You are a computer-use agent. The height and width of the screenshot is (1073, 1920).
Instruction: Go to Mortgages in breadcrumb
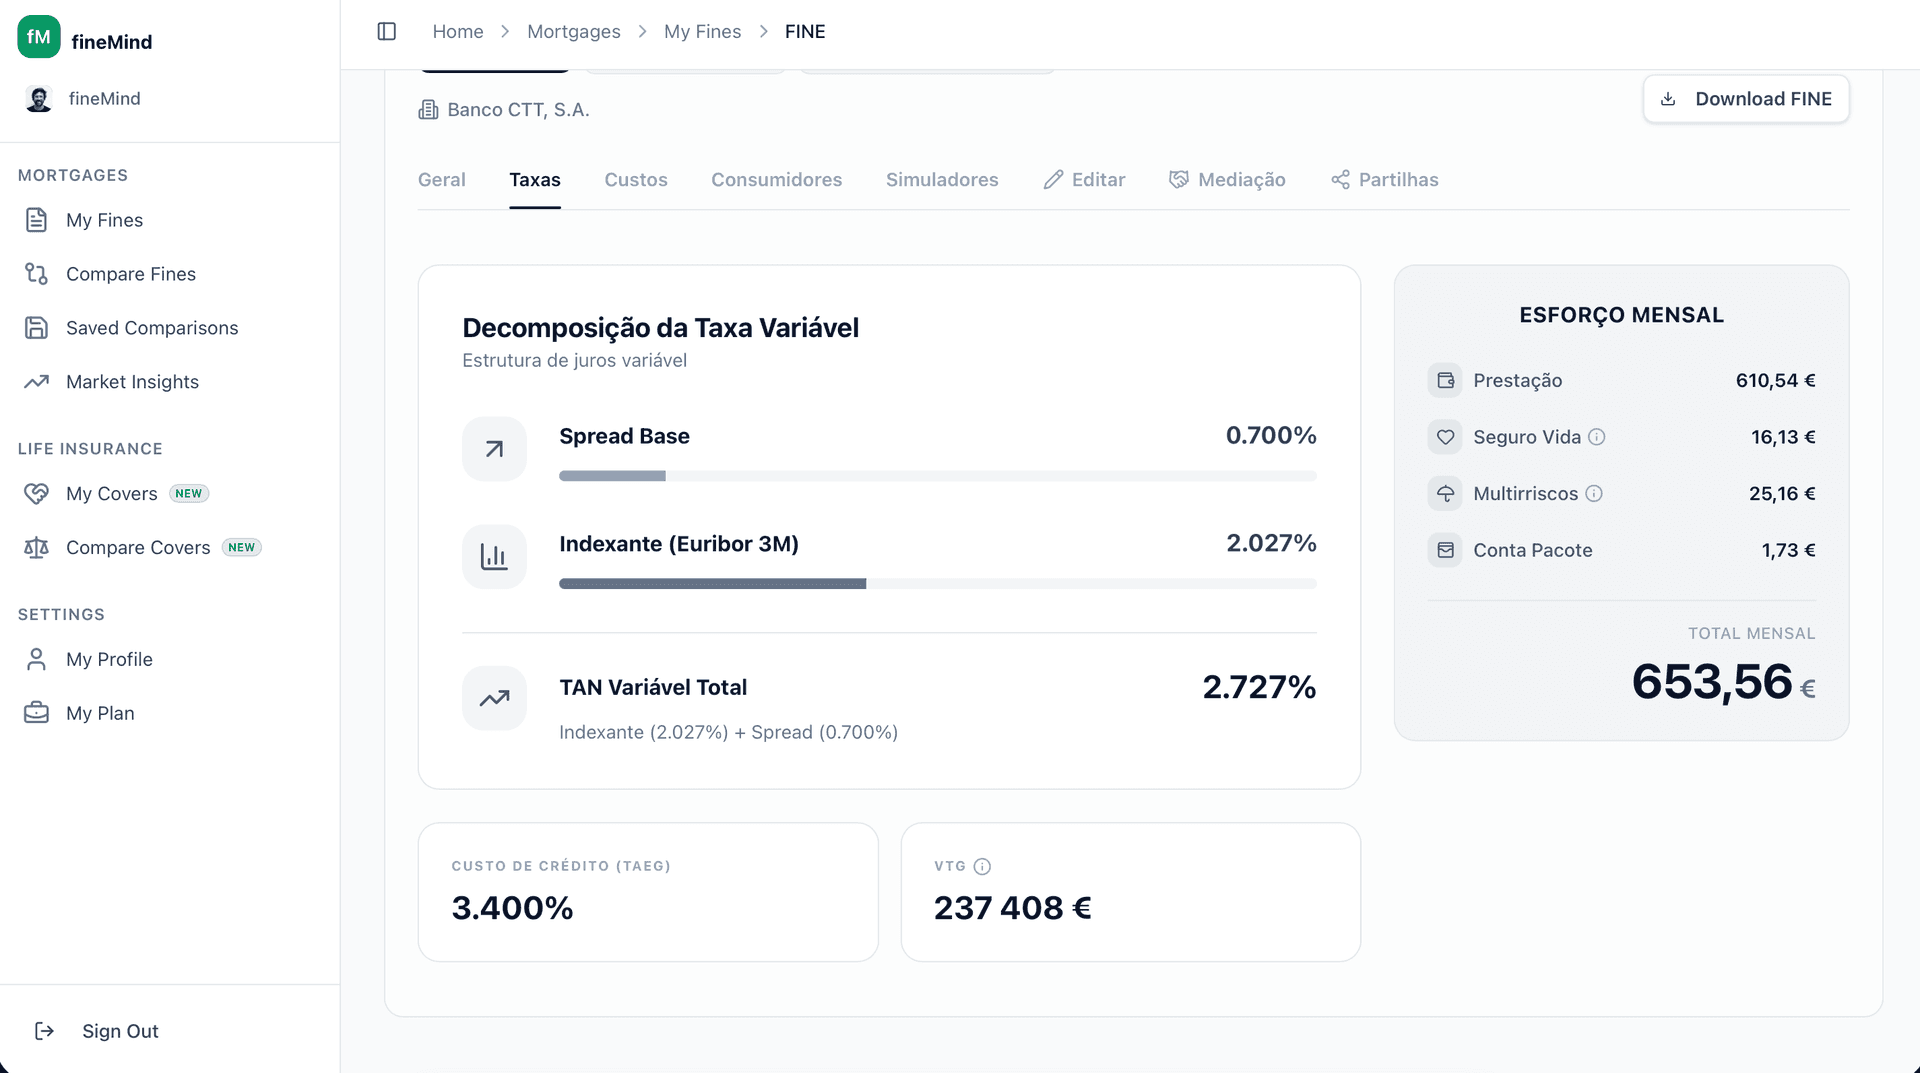point(573,31)
